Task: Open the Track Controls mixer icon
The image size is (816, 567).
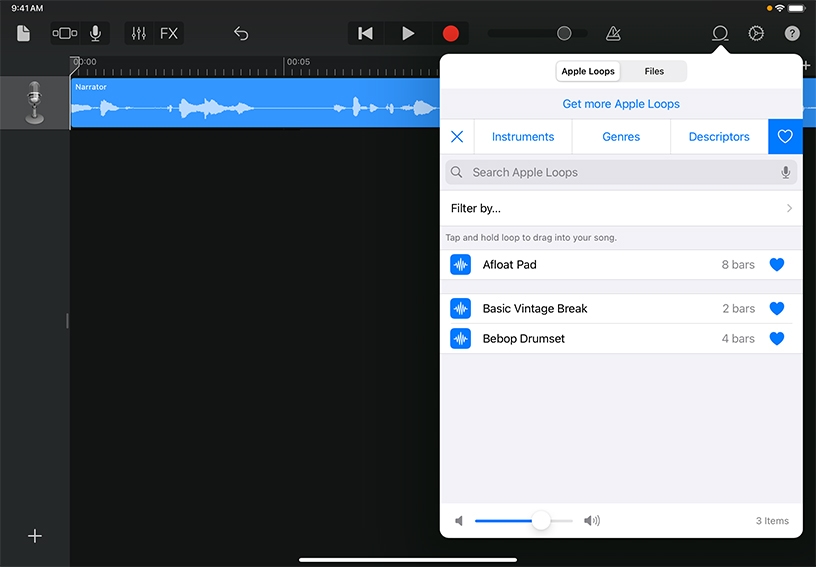Action: (139, 33)
